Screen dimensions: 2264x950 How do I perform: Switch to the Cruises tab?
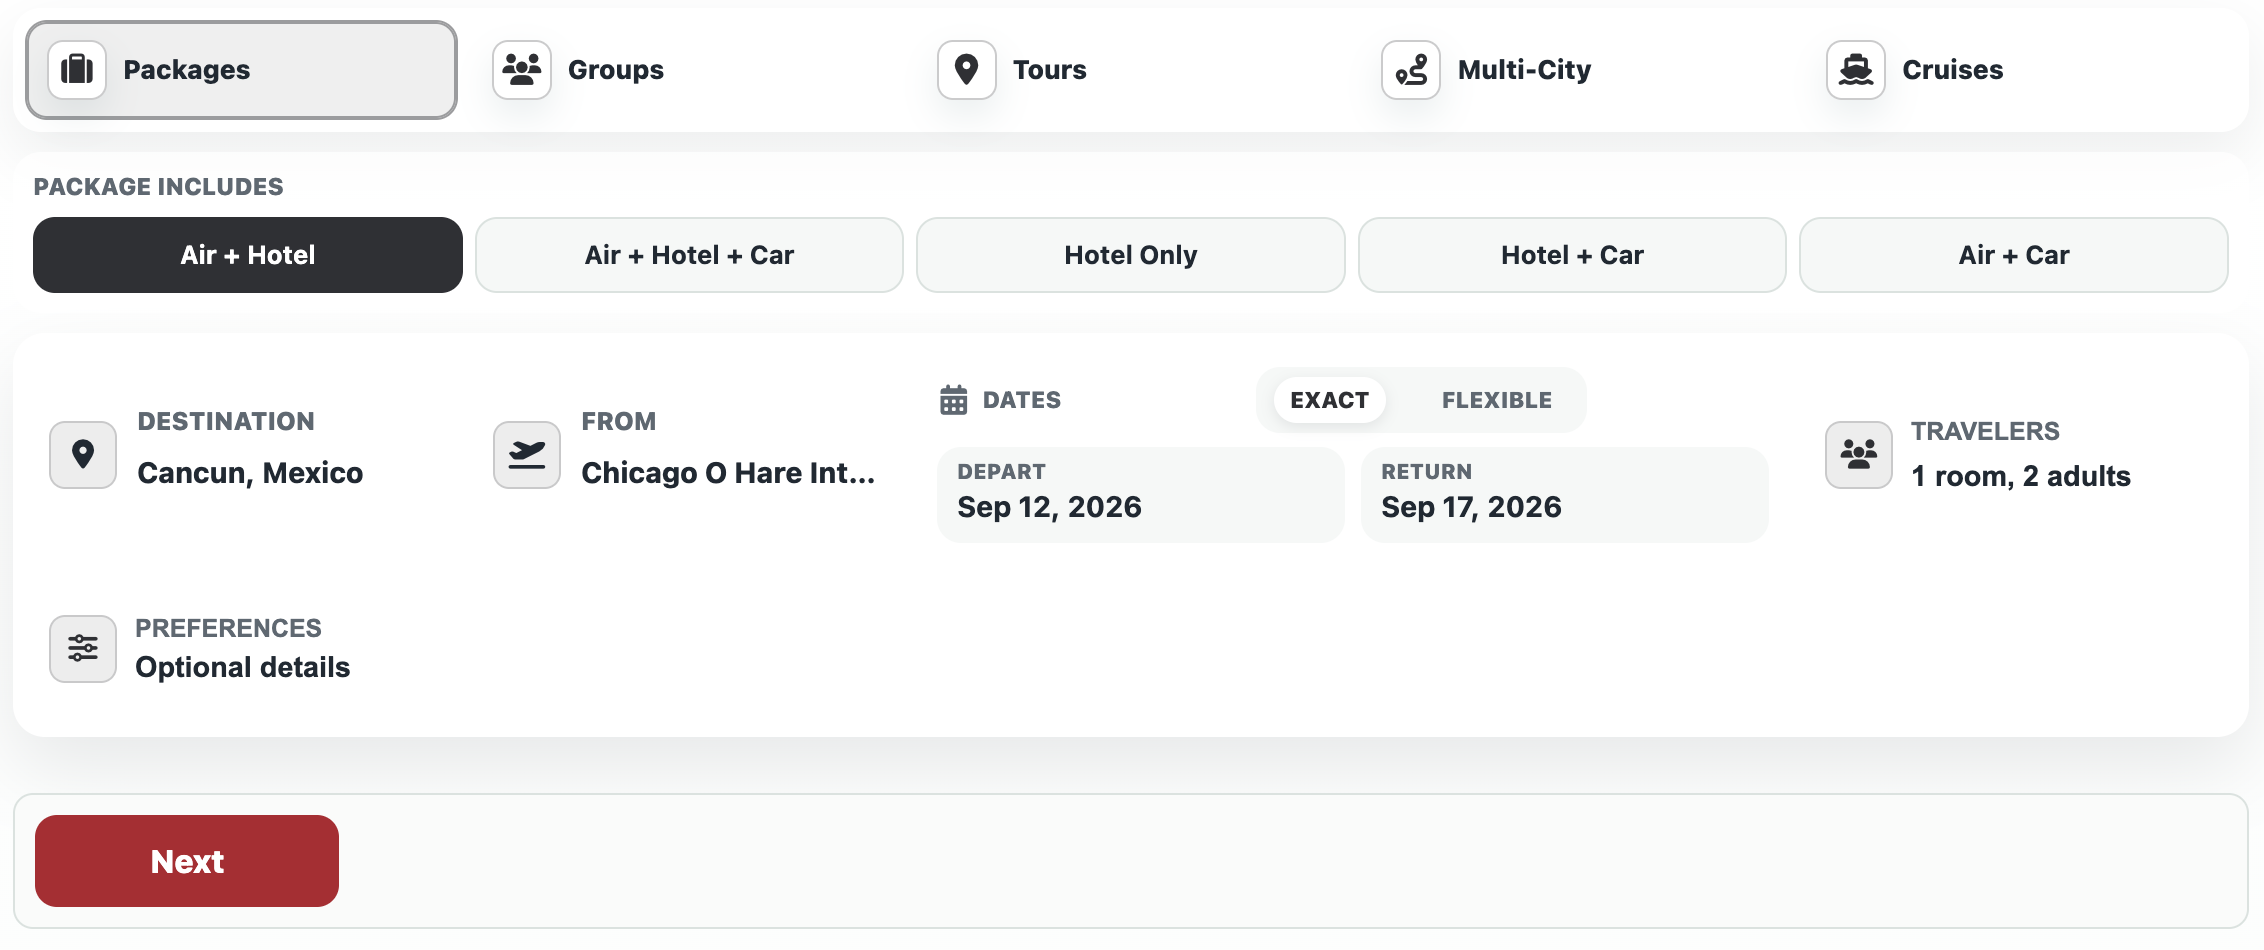coord(2020,70)
